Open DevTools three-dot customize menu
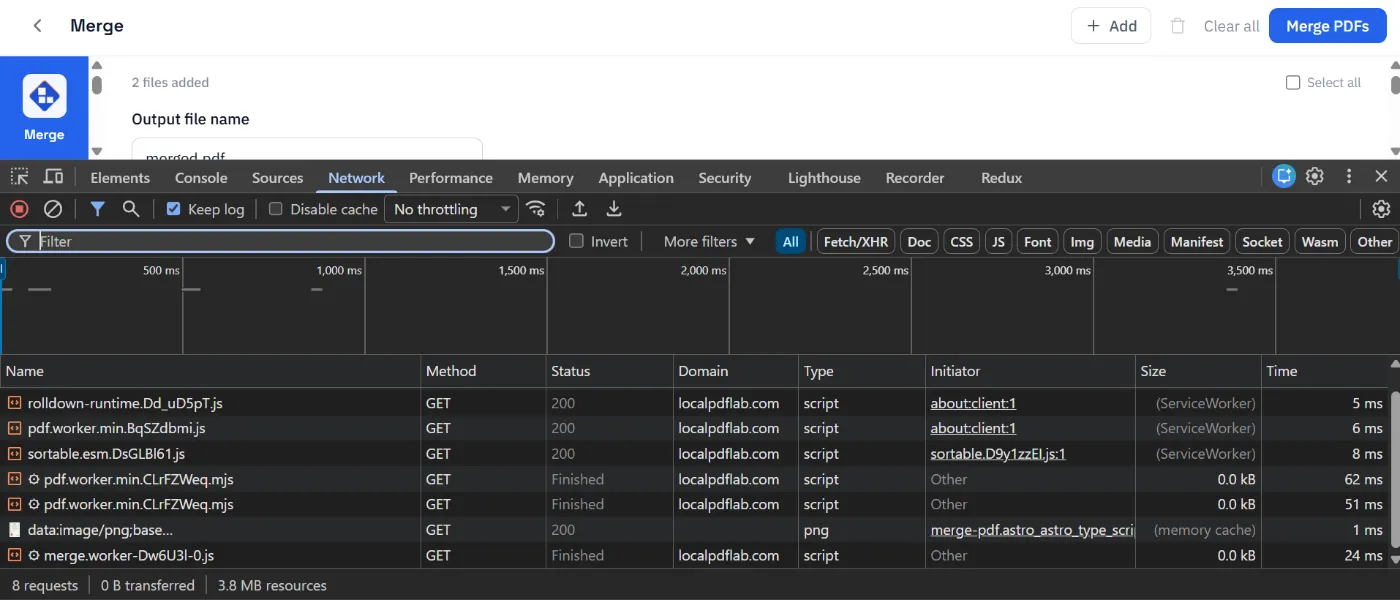 1349,176
